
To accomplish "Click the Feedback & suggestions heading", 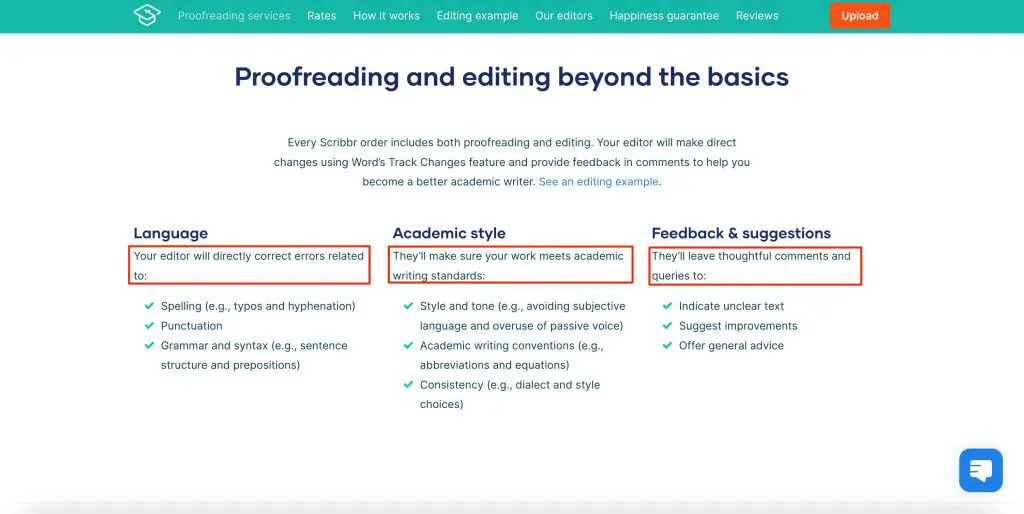I will click(741, 233).
